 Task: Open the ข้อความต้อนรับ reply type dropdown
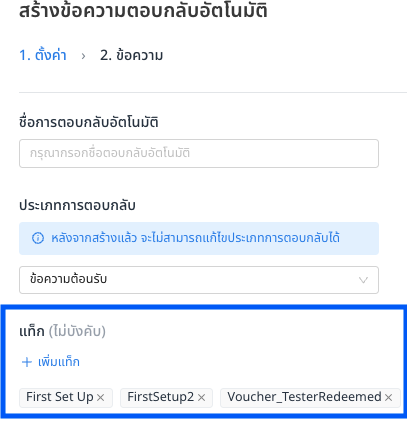pos(199,280)
